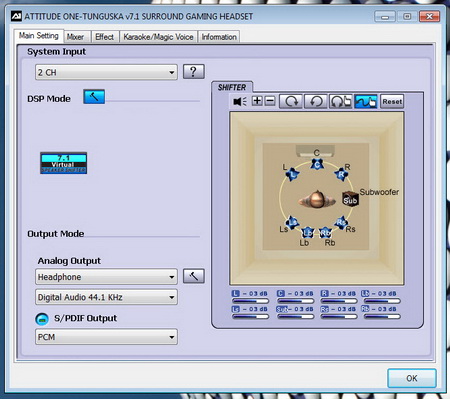Rotate speakers clockwise in Shifter
Viewport: 450px width, 399px height.
pos(291,101)
